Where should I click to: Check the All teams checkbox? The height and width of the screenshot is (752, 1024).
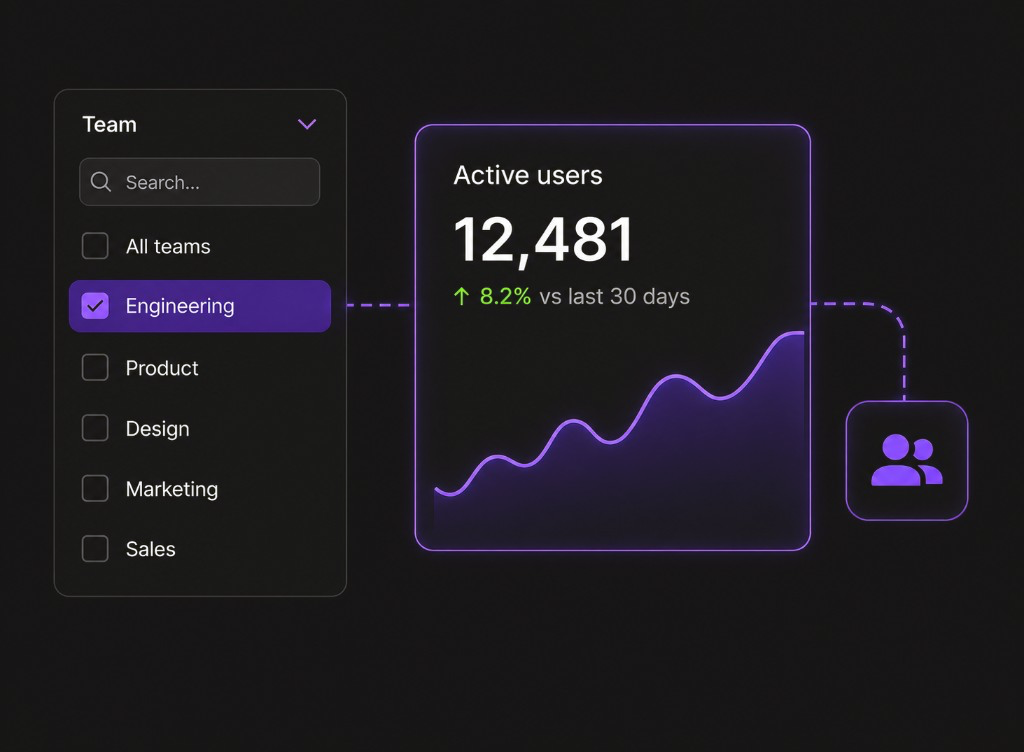pos(95,245)
